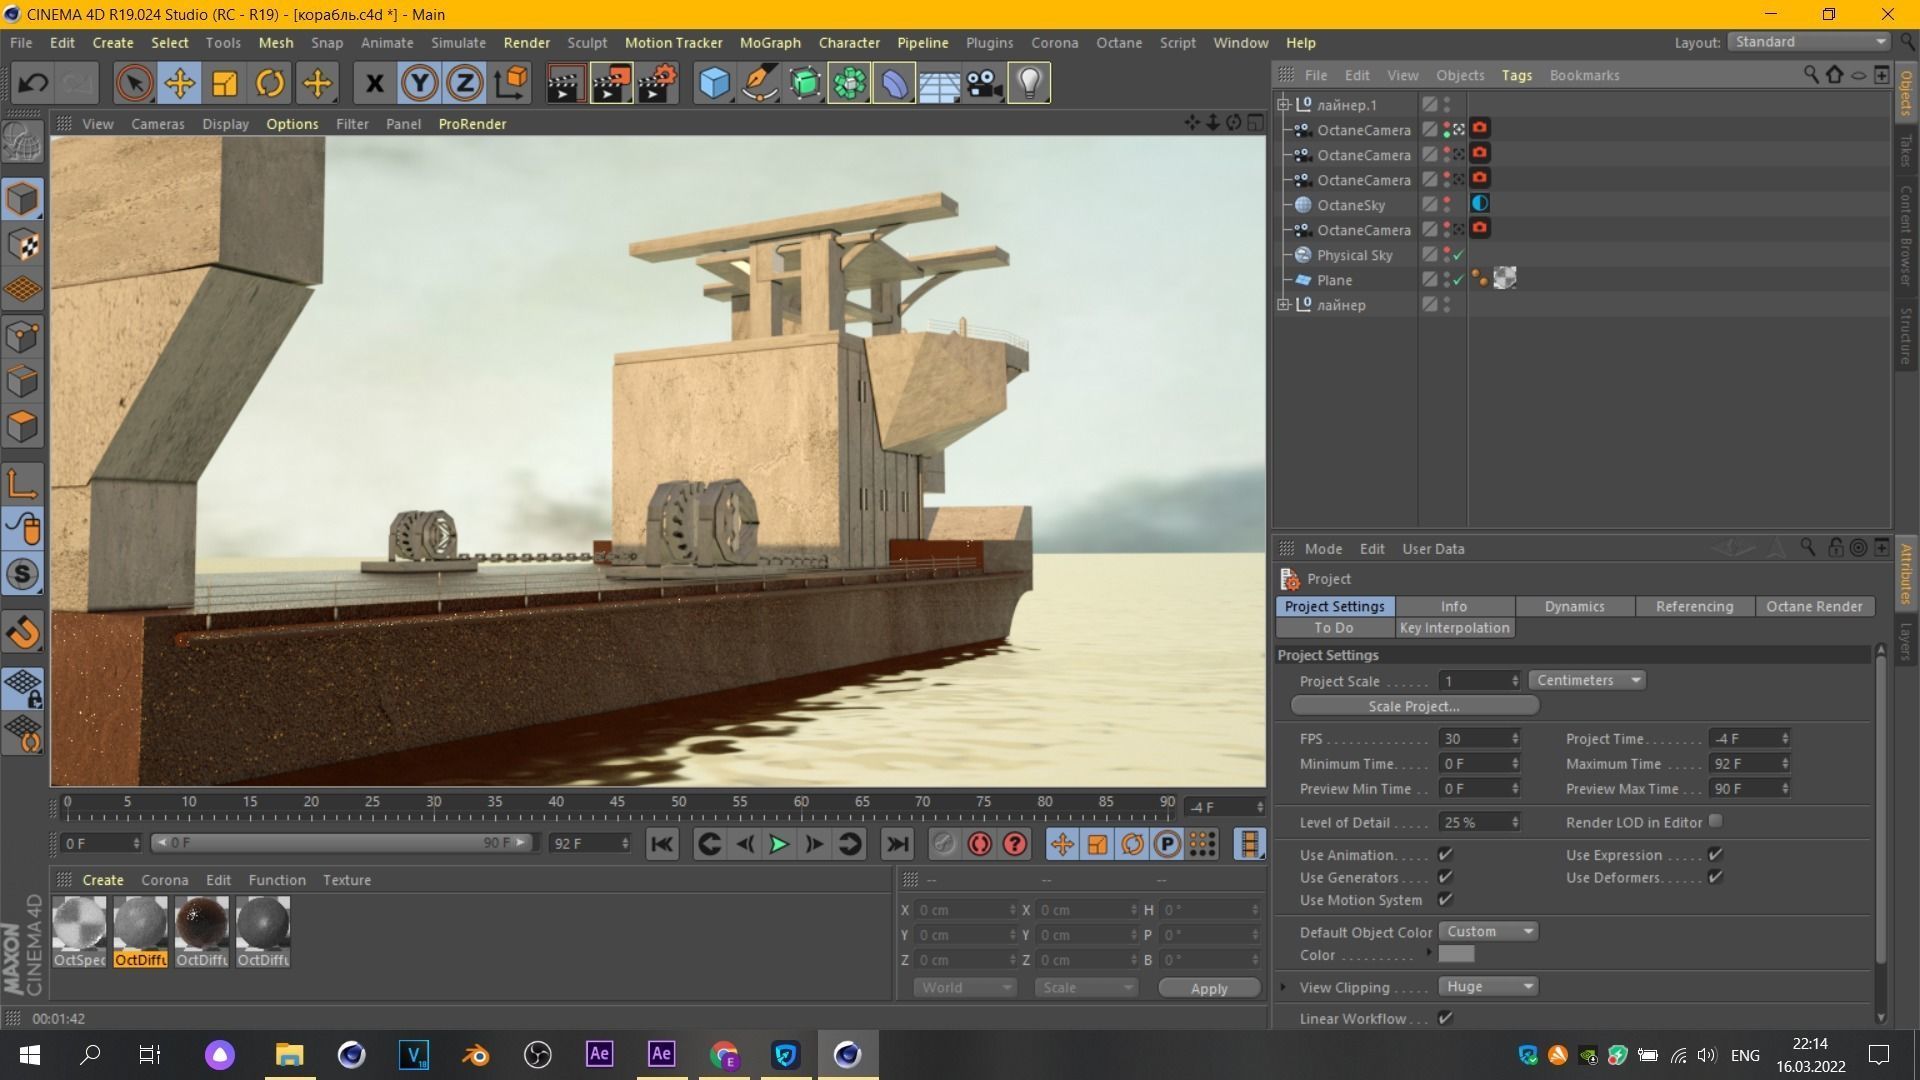Toggle Use Animation checkbox

[x=1445, y=854]
